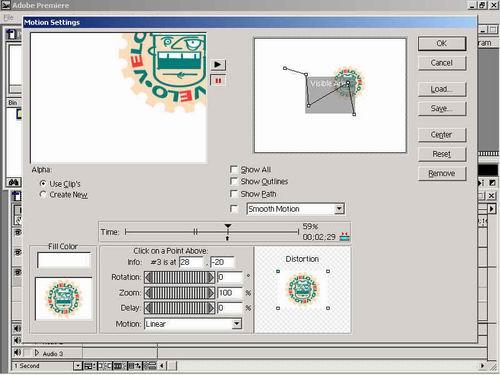This screenshot has height=375, width=500.
Task: Enable the Show Outlines checkbox
Action: 234,181
